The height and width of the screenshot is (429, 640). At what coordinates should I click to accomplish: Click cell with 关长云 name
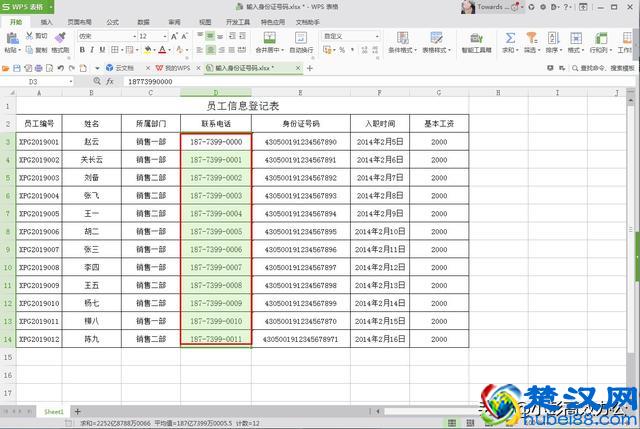[x=91, y=160]
